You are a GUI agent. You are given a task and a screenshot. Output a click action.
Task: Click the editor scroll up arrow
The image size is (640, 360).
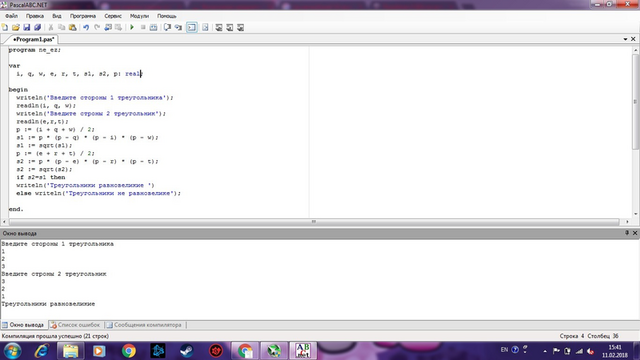click(636, 50)
